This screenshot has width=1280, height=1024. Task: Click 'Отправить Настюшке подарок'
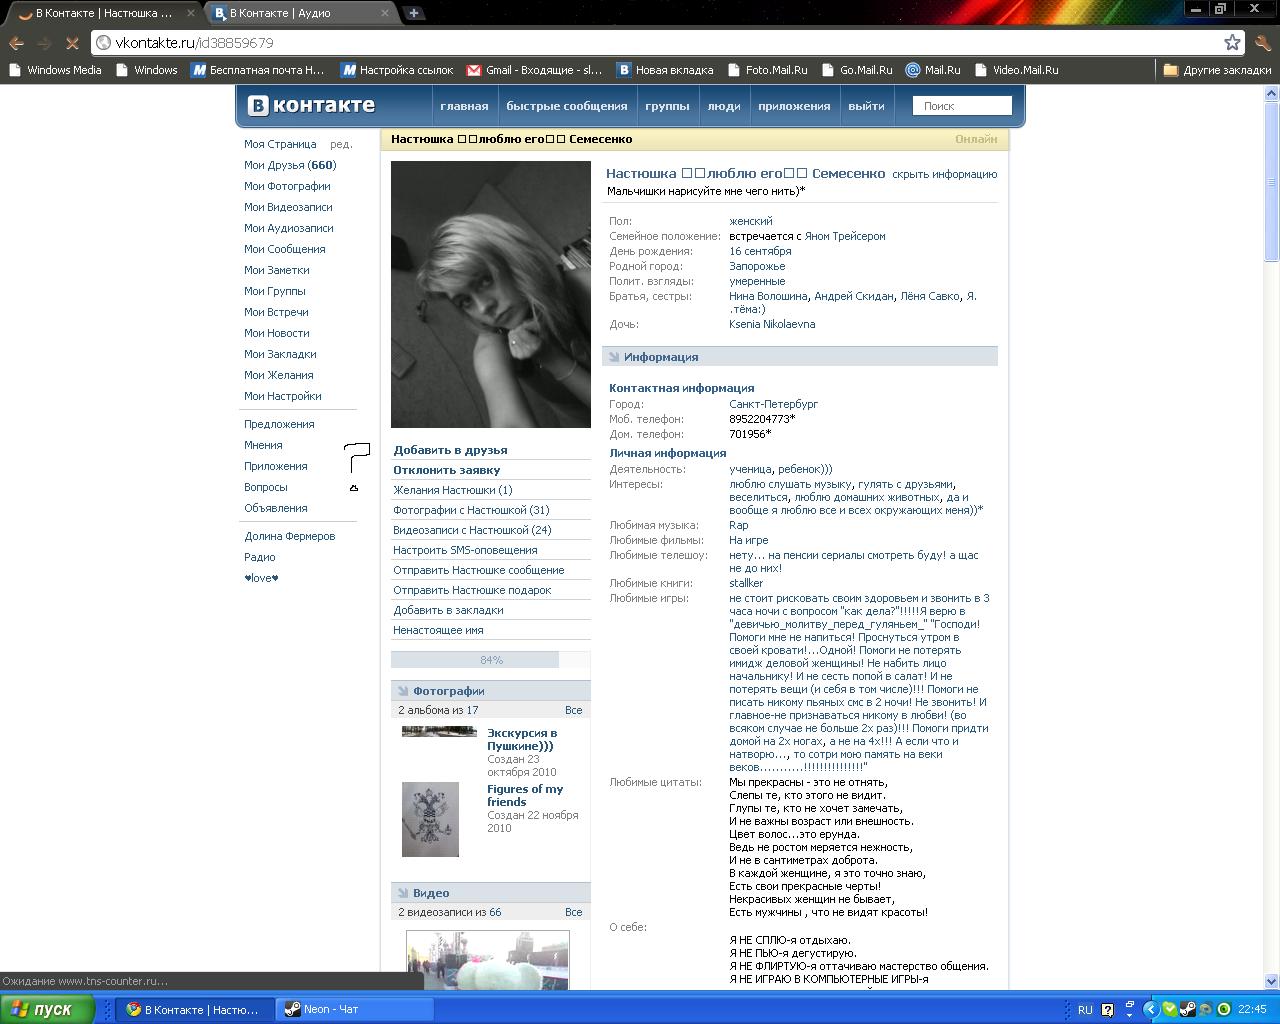pos(472,590)
